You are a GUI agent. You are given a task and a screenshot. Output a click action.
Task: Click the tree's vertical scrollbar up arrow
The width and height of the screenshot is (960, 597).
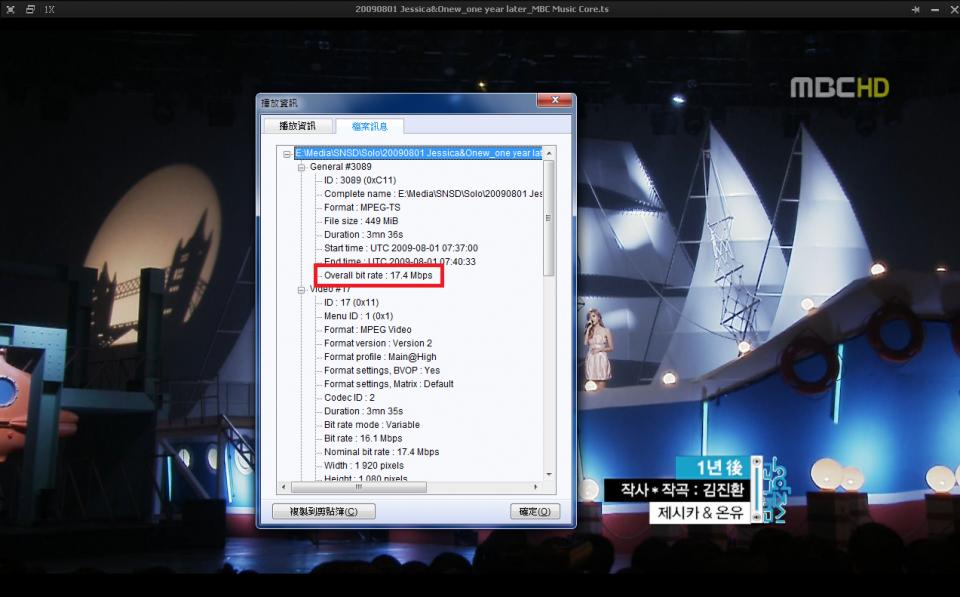click(x=549, y=153)
